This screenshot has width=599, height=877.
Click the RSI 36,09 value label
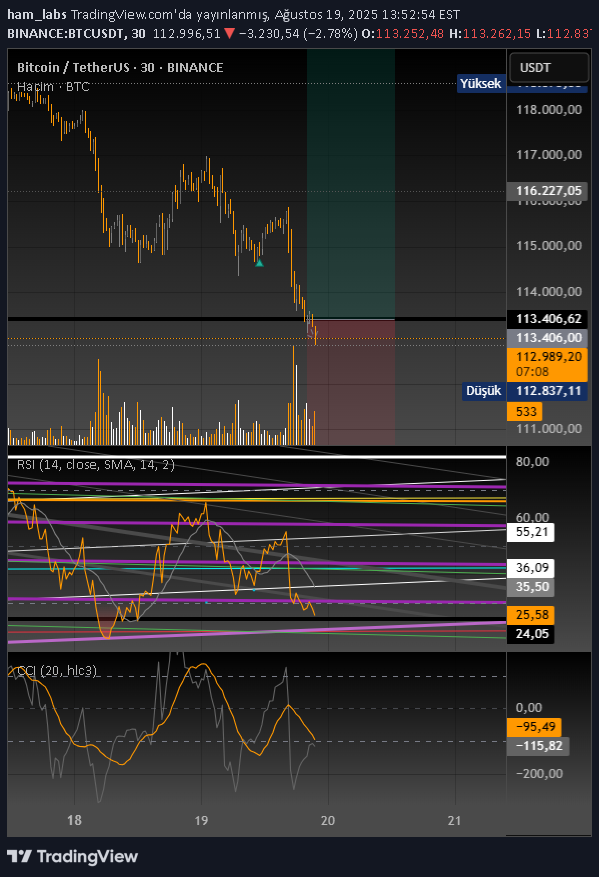531,568
